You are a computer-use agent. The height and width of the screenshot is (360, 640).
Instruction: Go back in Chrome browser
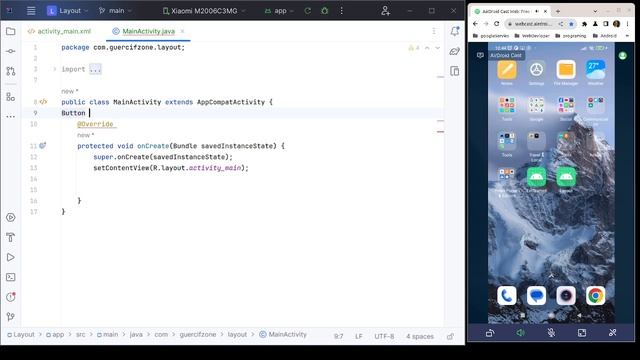[476, 24]
